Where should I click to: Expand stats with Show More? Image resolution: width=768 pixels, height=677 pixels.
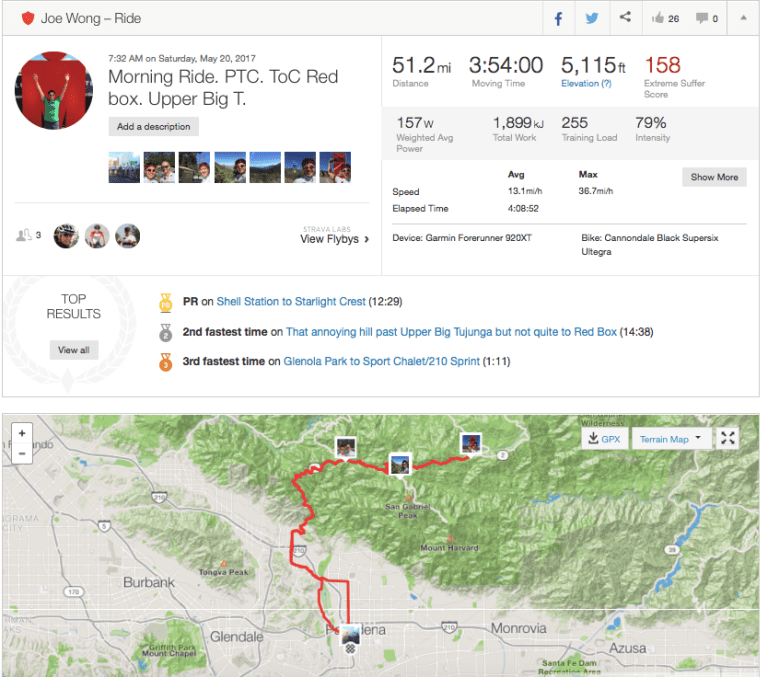tap(714, 177)
